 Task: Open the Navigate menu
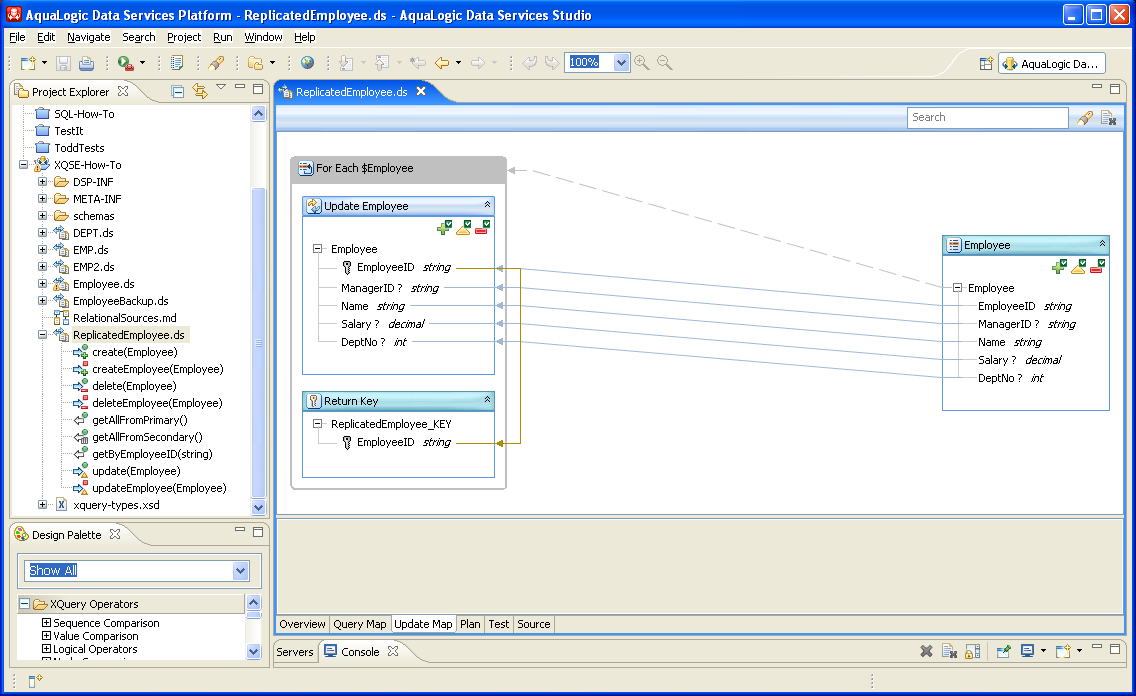click(88, 37)
